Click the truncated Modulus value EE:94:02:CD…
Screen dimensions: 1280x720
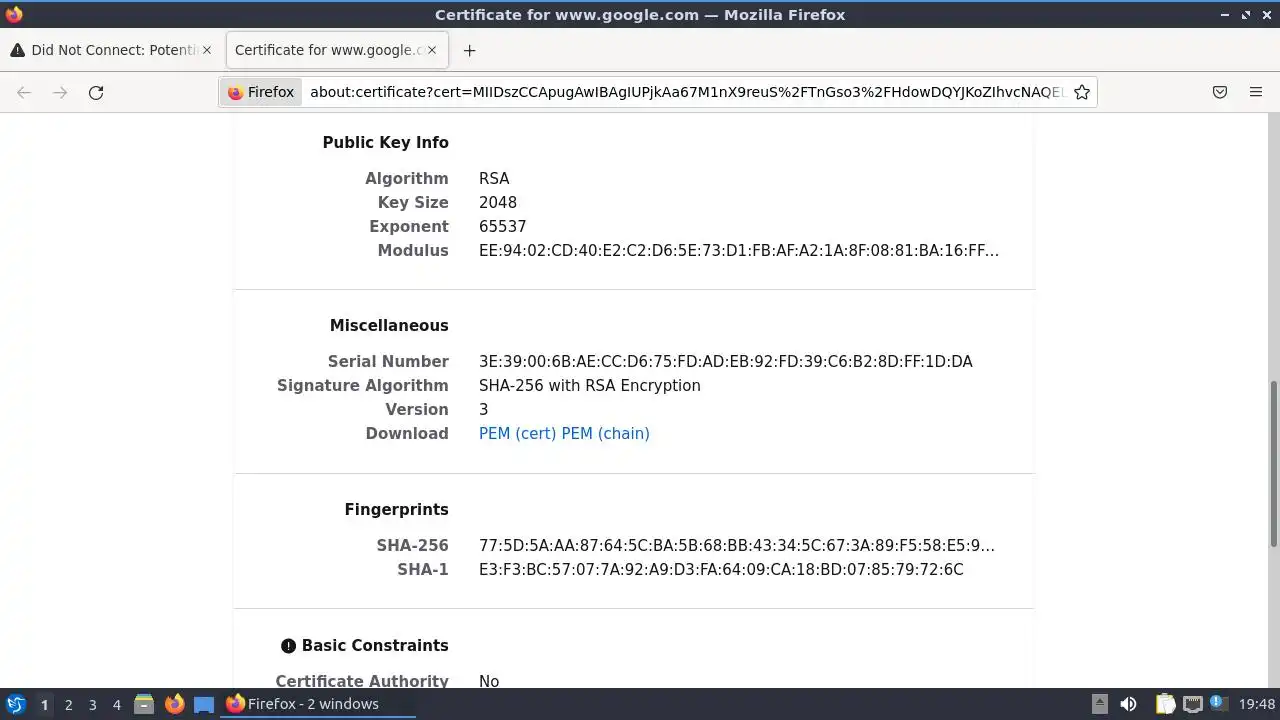[739, 251]
